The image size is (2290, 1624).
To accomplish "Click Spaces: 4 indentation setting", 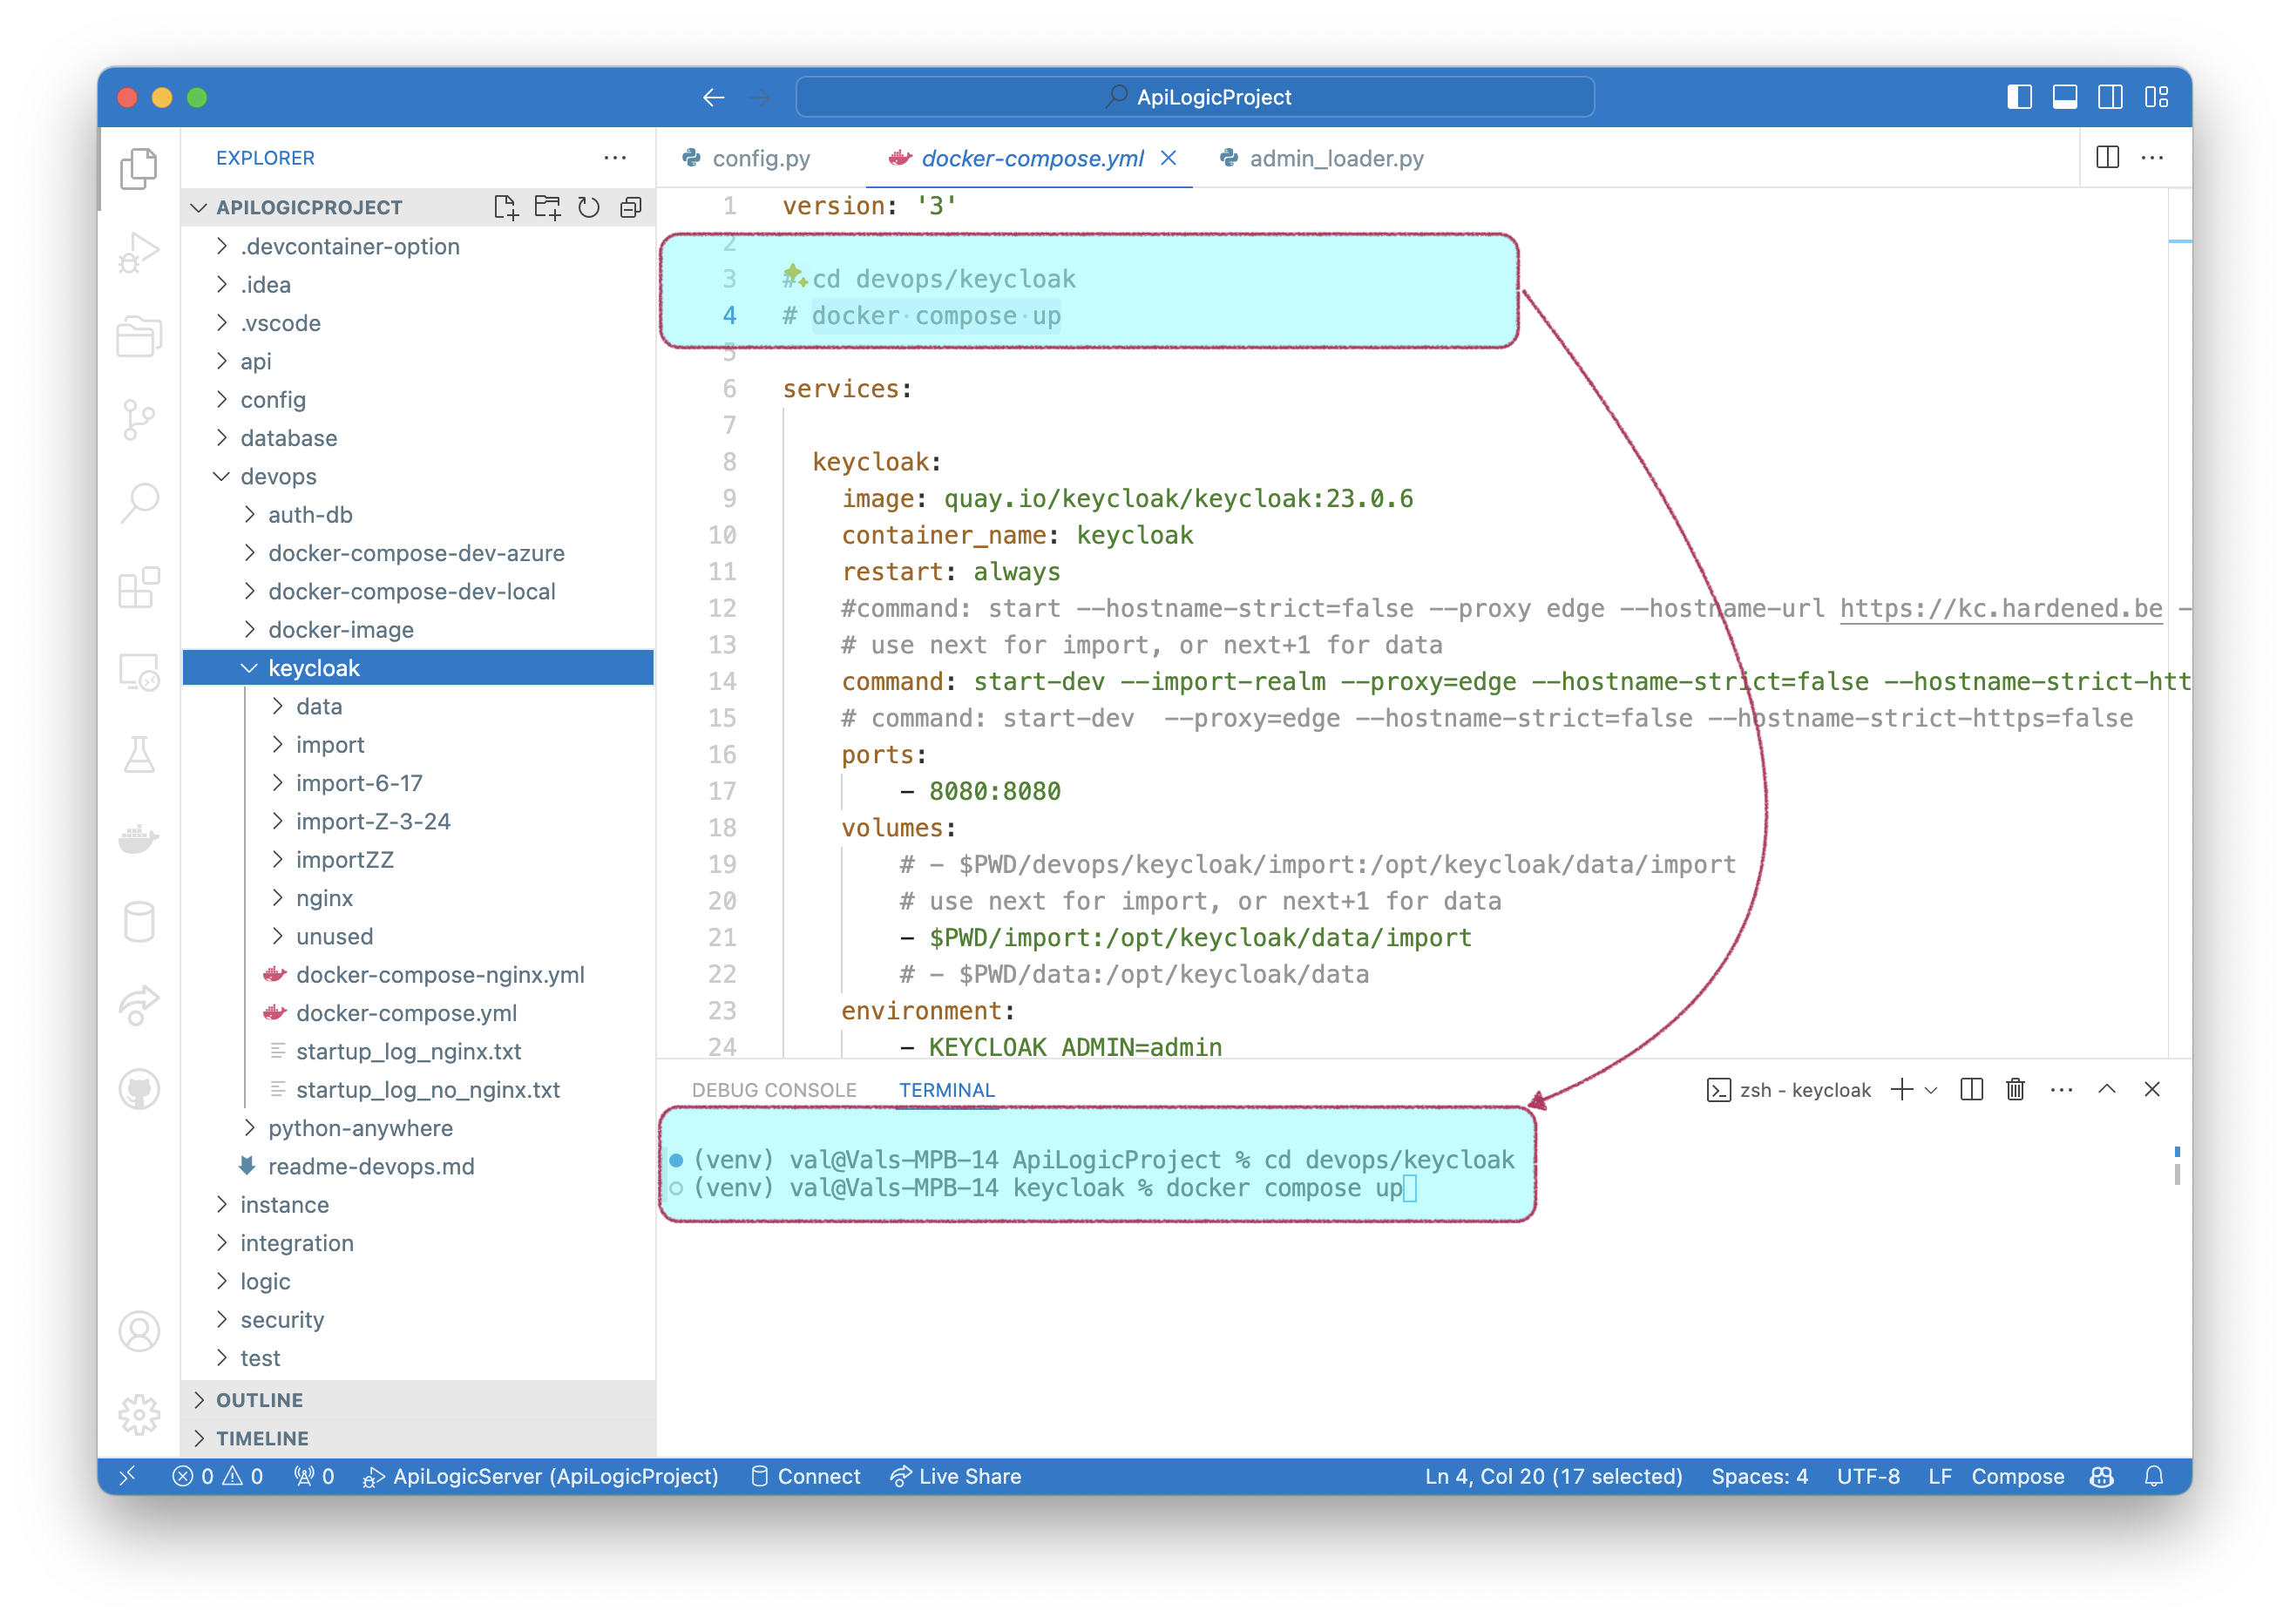I will click(1759, 1476).
